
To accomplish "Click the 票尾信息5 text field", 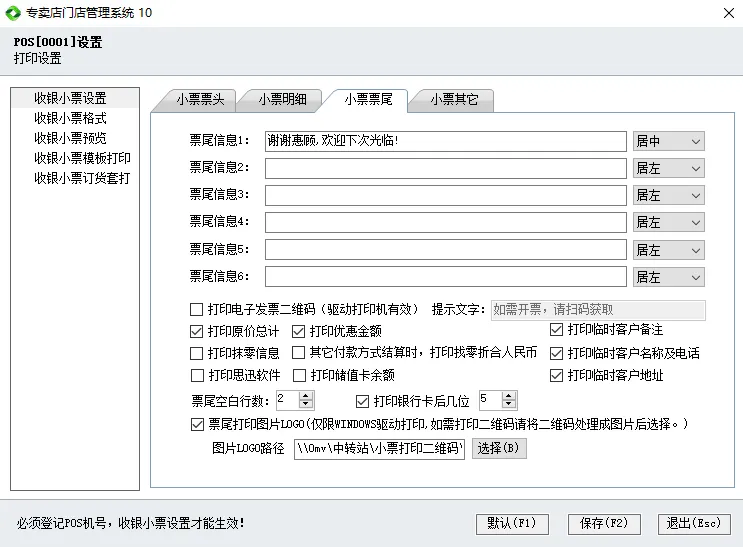I will (x=445, y=250).
